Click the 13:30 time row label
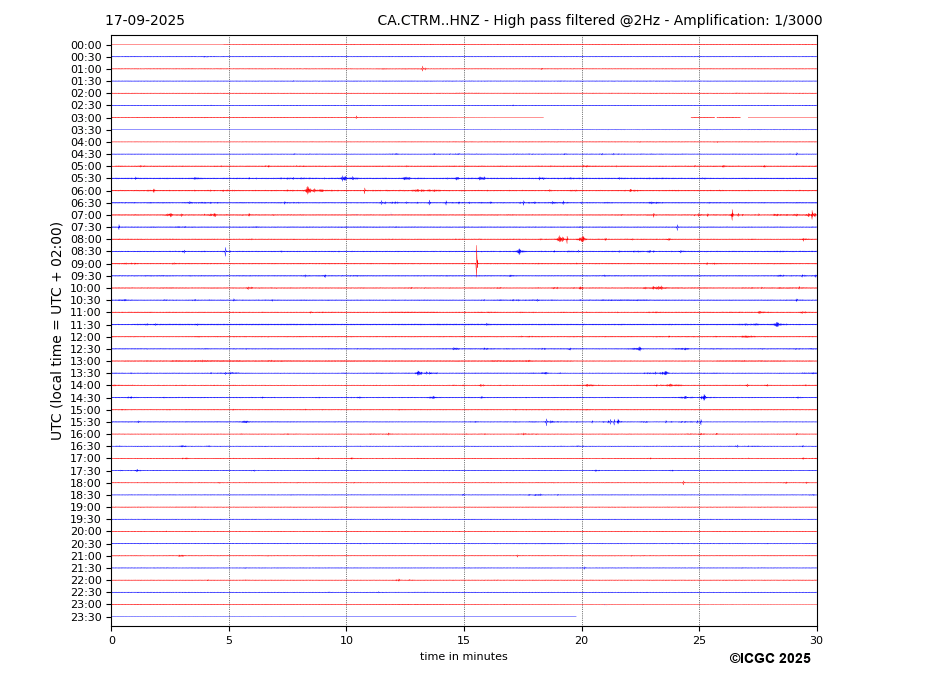927x696 pixels. coord(86,374)
